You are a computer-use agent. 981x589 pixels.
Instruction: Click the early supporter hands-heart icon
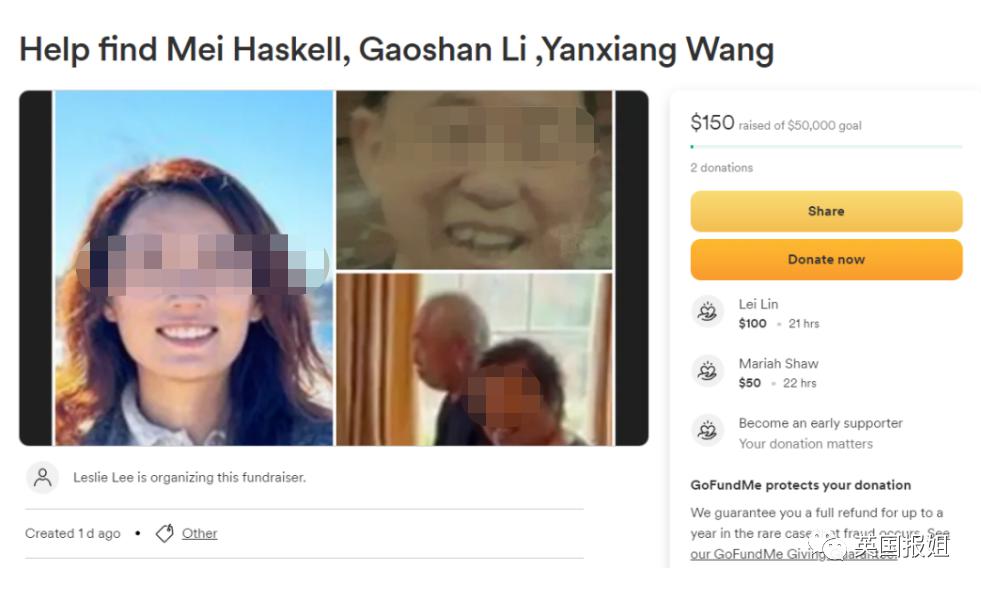click(707, 431)
